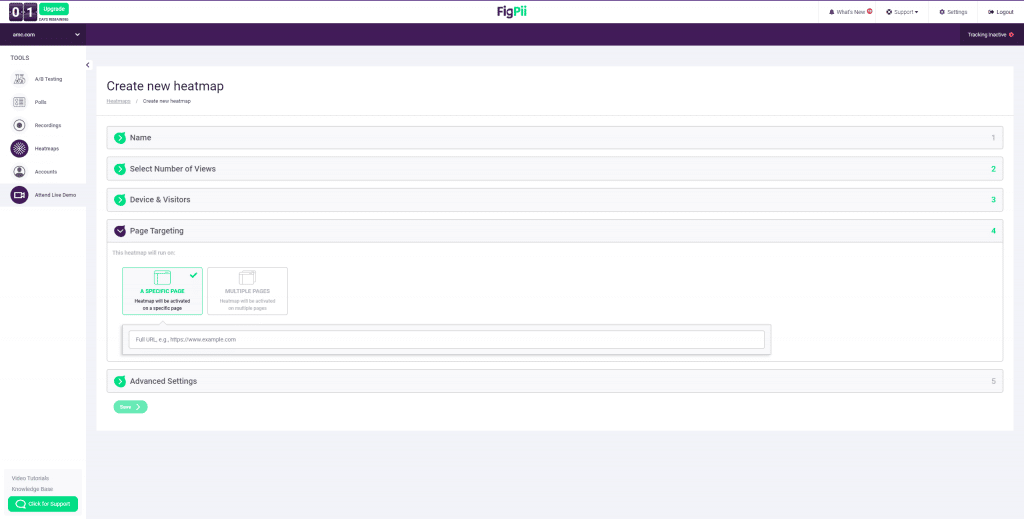Open the What's New menu item
The image size is (1024, 519).
[x=850, y=12]
